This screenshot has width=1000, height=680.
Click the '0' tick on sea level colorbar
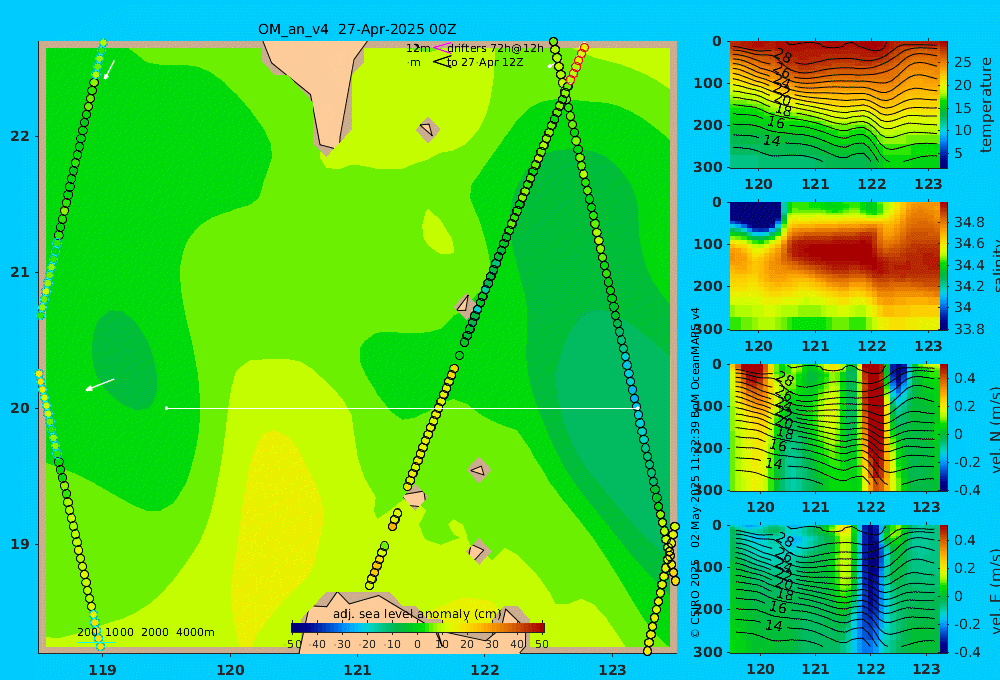click(x=418, y=644)
